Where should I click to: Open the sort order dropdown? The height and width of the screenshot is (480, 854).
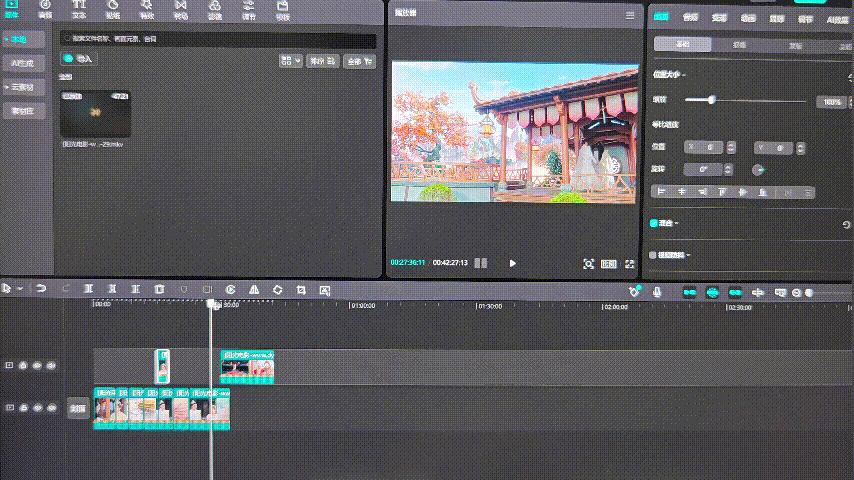pos(323,62)
